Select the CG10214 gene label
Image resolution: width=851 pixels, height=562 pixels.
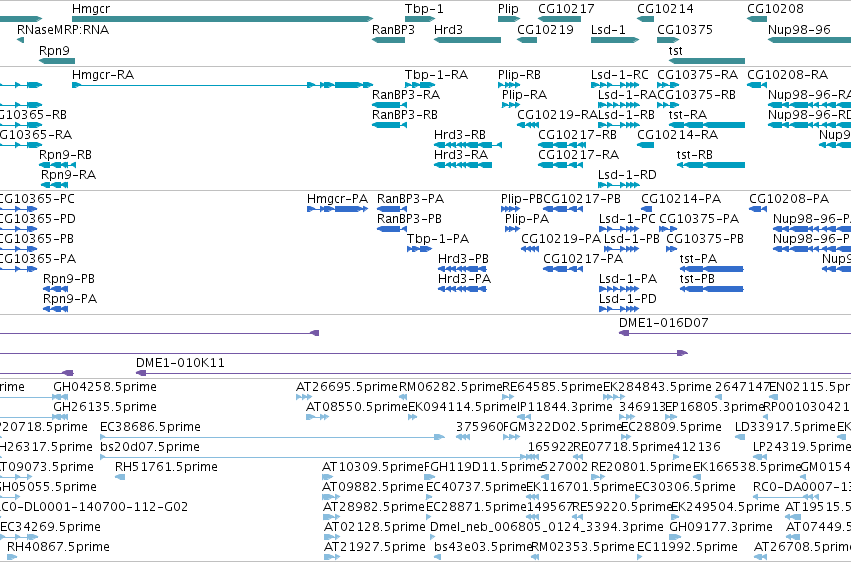[x=665, y=9]
